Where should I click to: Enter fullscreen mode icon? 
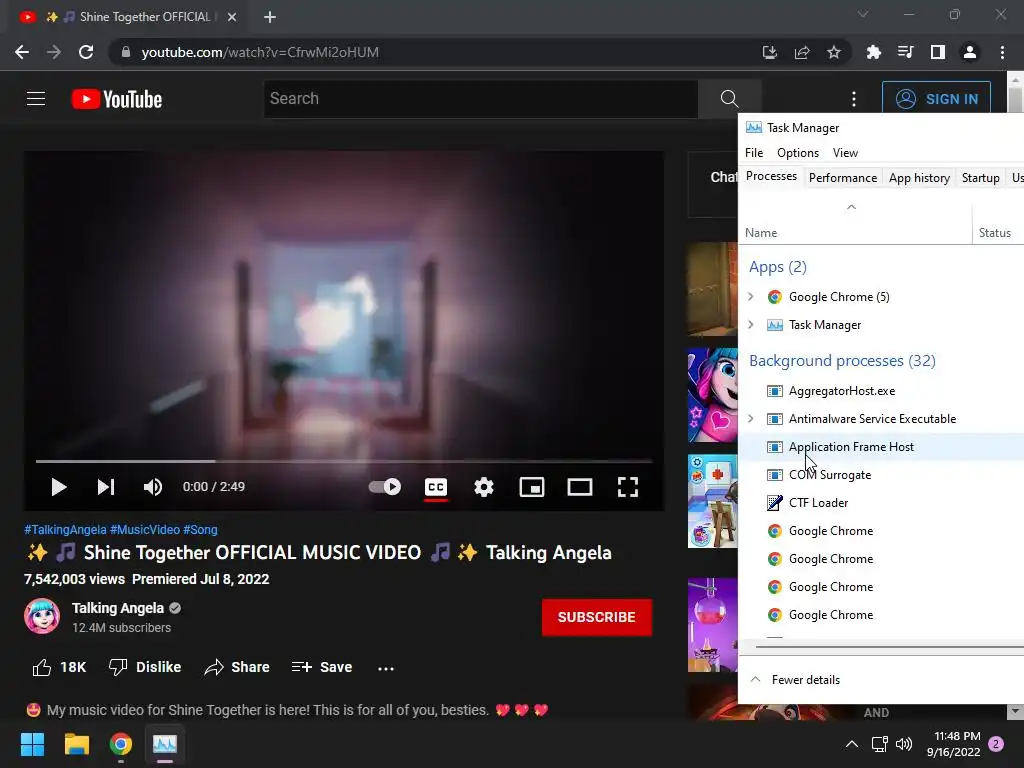pyautogui.click(x=628, y=487)
